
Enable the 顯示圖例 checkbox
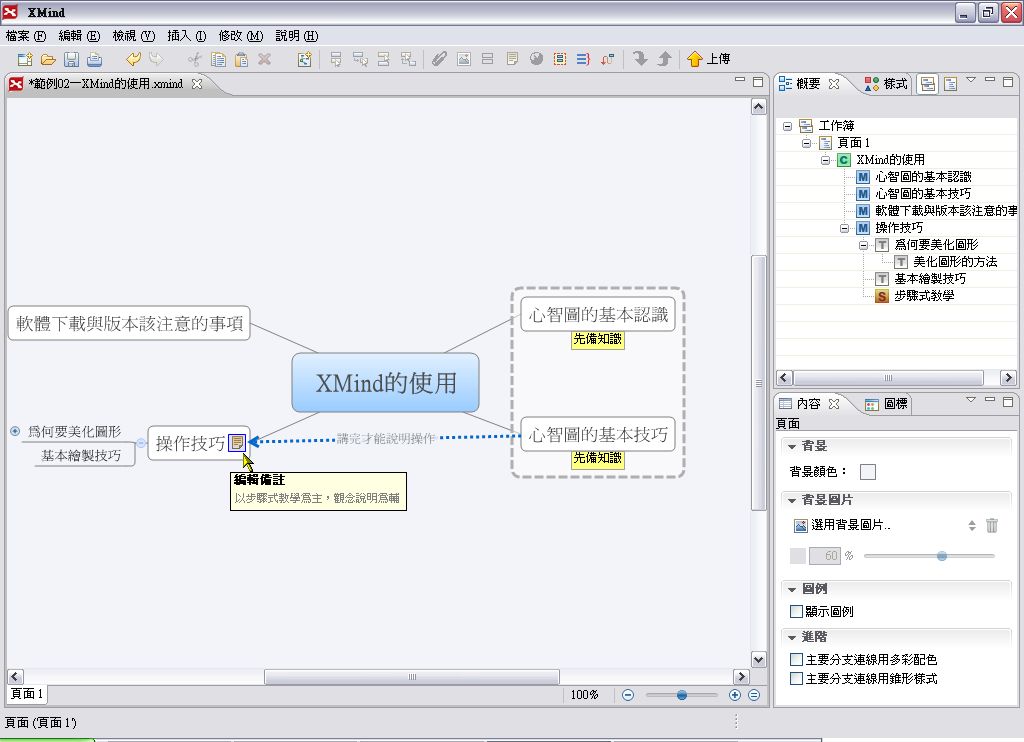pyautogui.click(x=796, y=611)
